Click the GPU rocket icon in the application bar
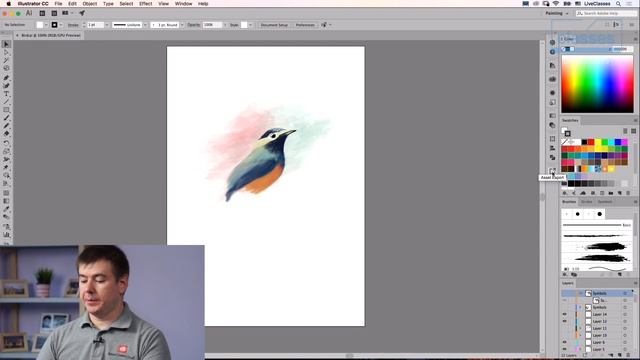This screenshot has width=640, height=360. click(82, 13)
